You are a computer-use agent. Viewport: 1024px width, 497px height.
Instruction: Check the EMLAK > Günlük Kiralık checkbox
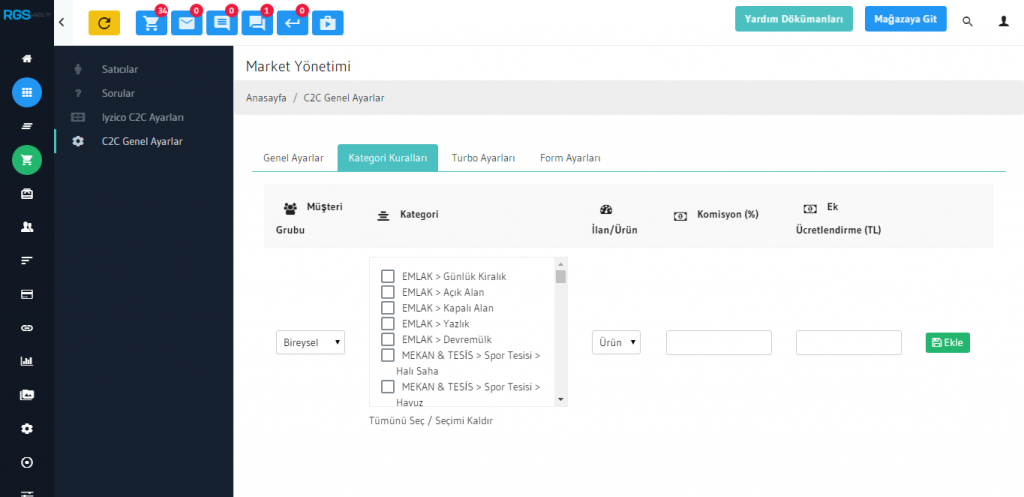click(x=388, y=276)
